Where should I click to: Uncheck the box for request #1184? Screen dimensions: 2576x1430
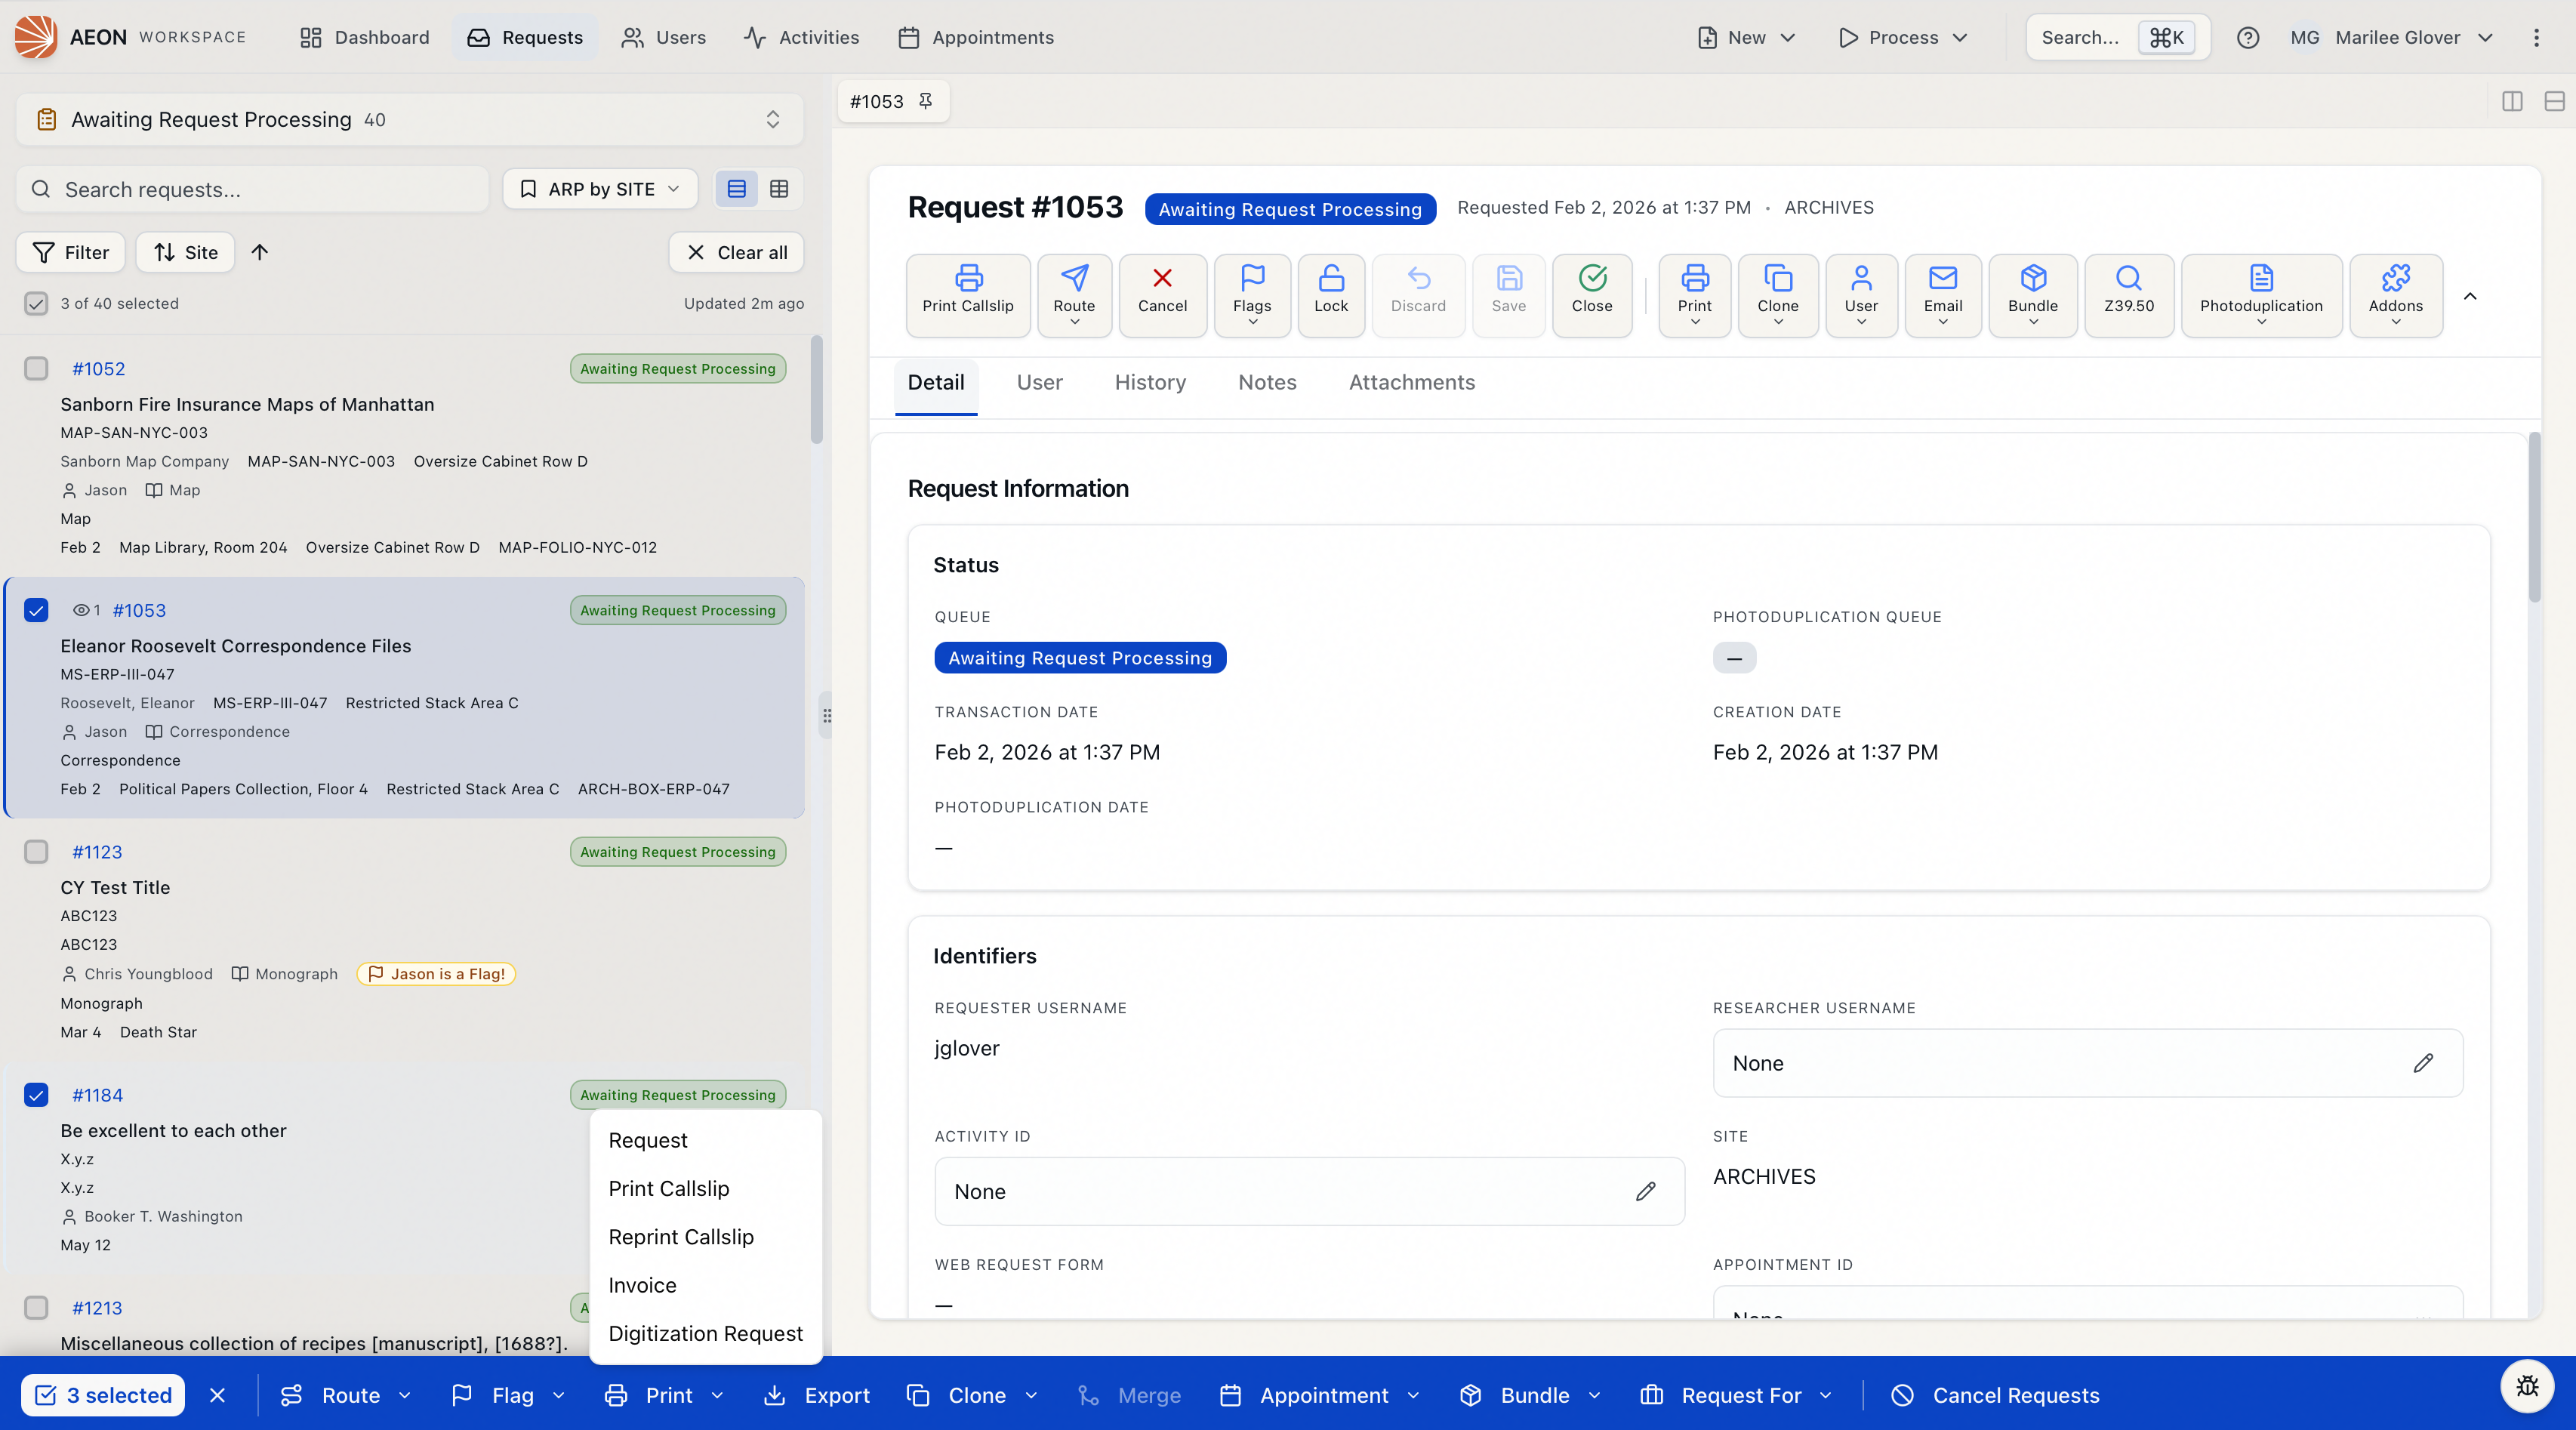[36, 1094]
